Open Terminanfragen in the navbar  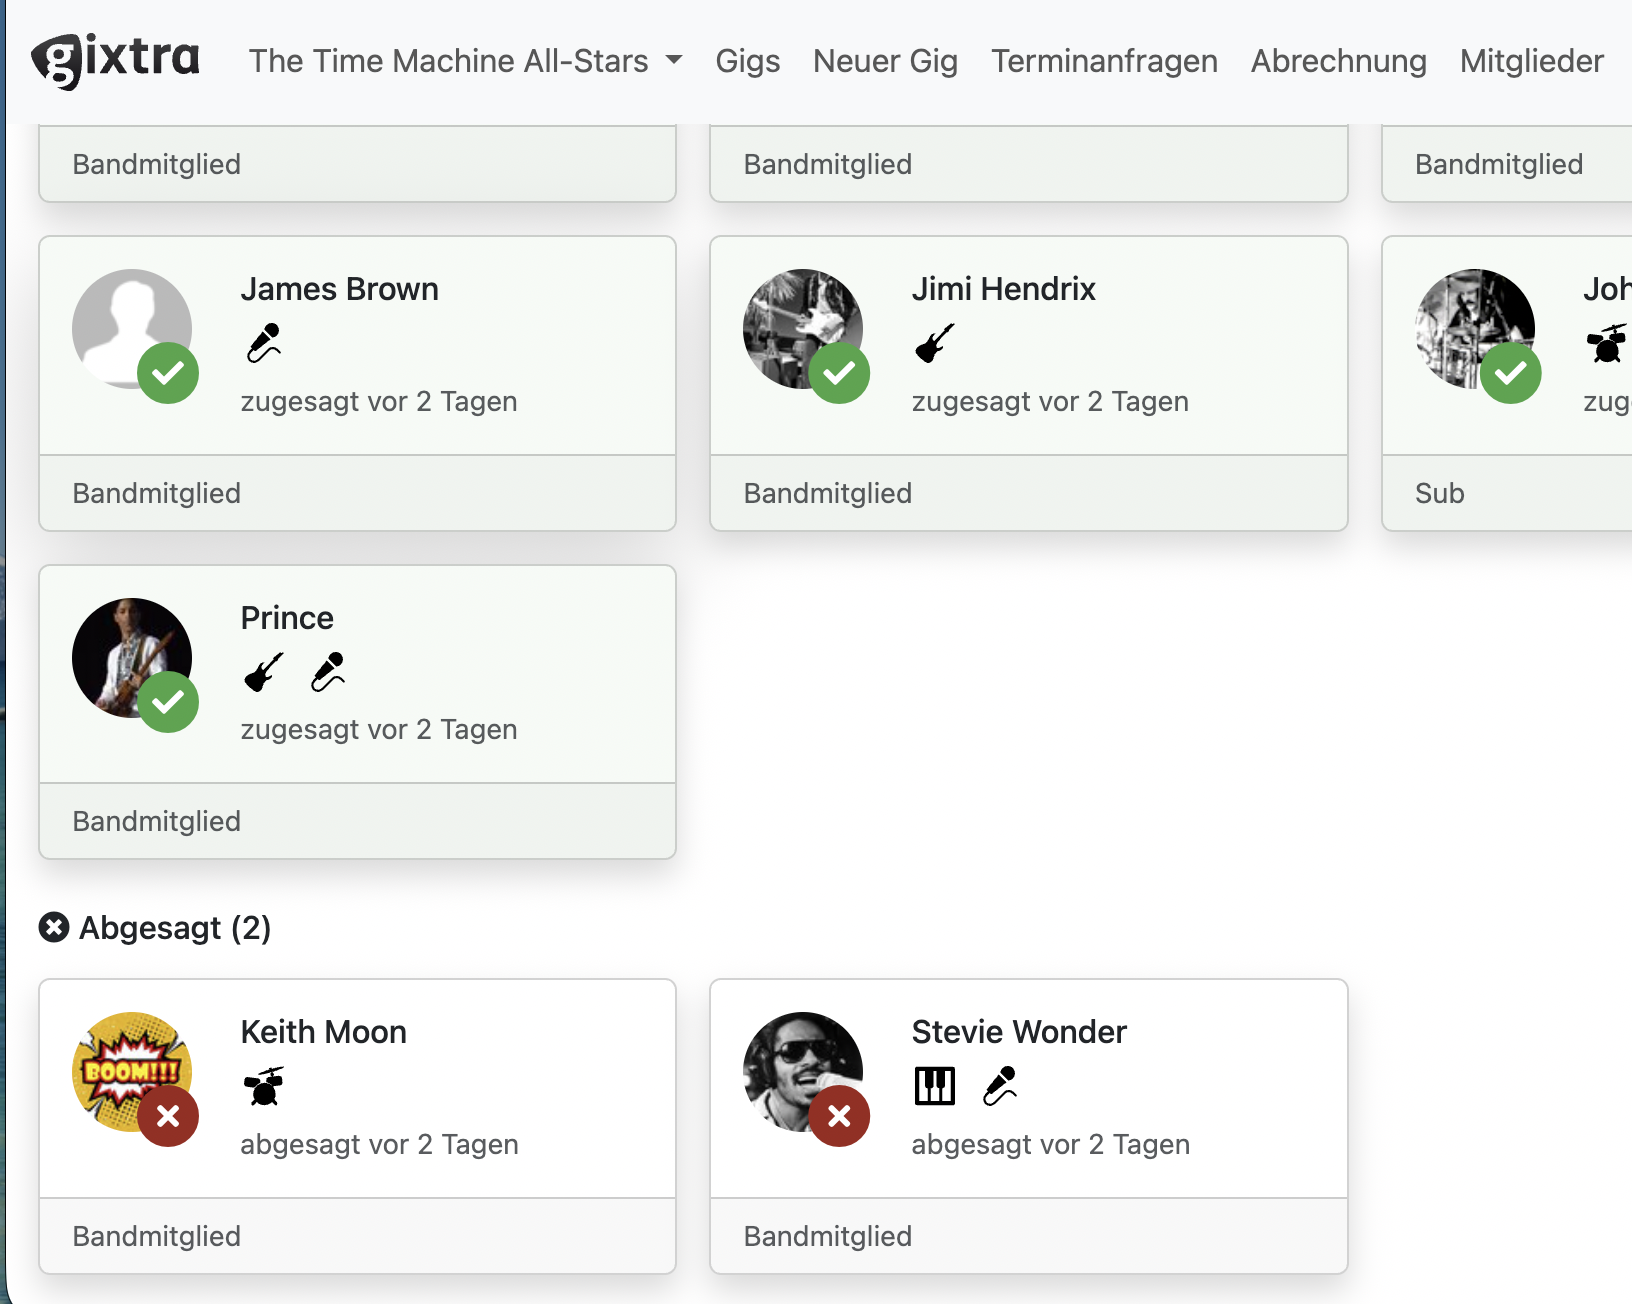coord(1104,61)
